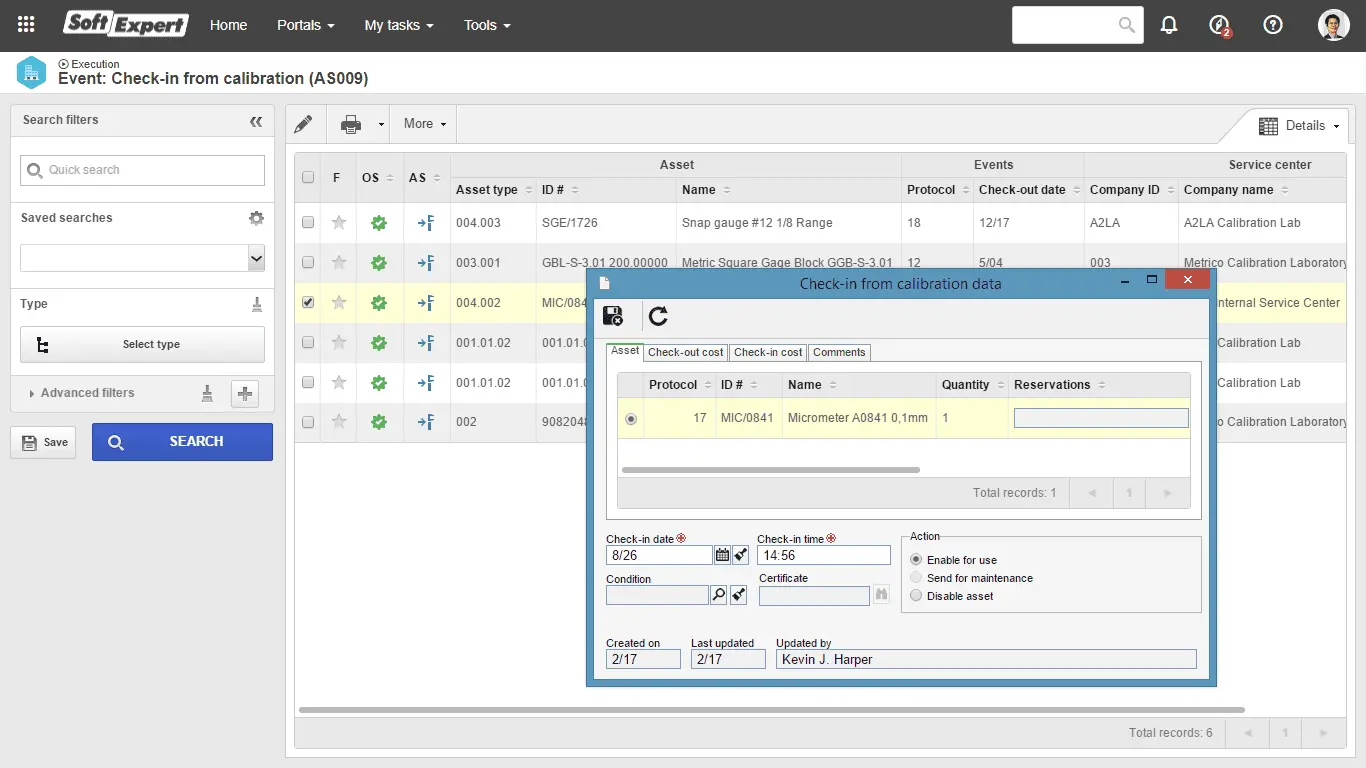Open the Saved searches dropdown
Image resolution: width=1366 pixels, height=768 pixels.
pyautogui.click(x=256, y=258)
